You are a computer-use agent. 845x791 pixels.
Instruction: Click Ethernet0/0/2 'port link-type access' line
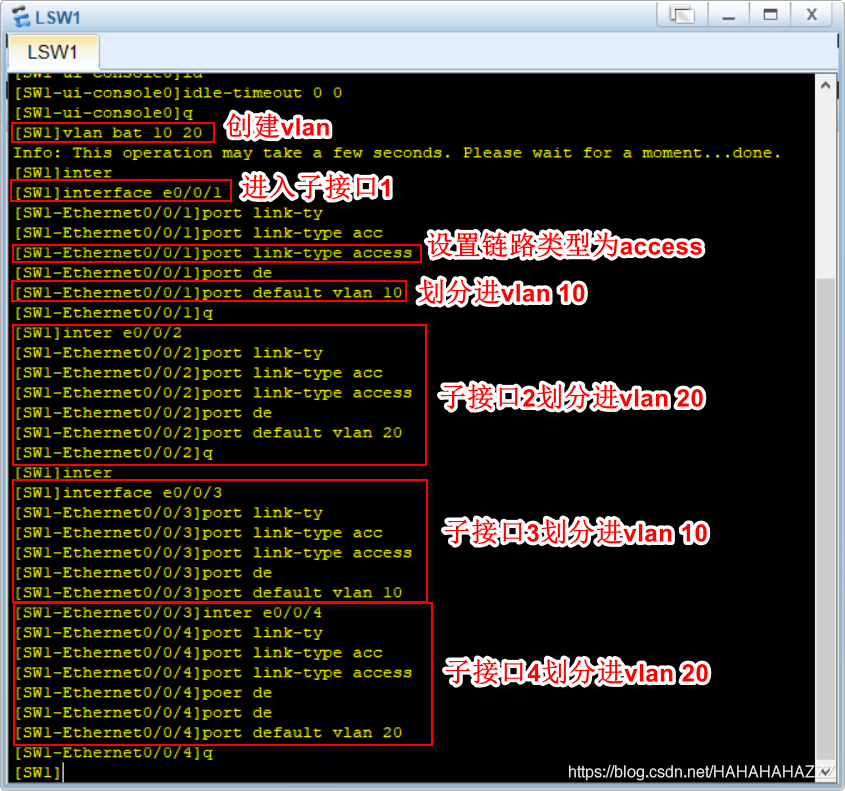click(213, 393)
